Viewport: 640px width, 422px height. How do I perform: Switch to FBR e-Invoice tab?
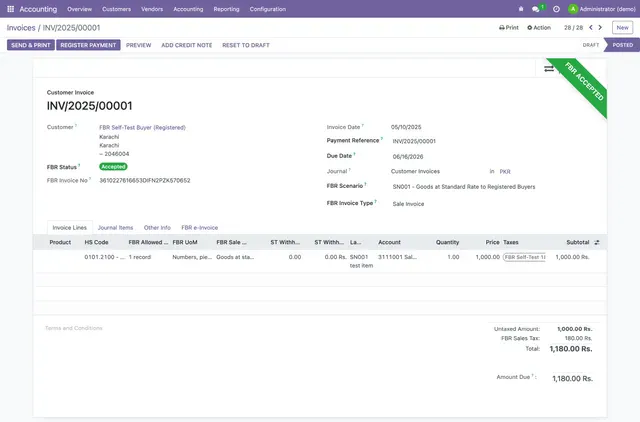[200, 228]
